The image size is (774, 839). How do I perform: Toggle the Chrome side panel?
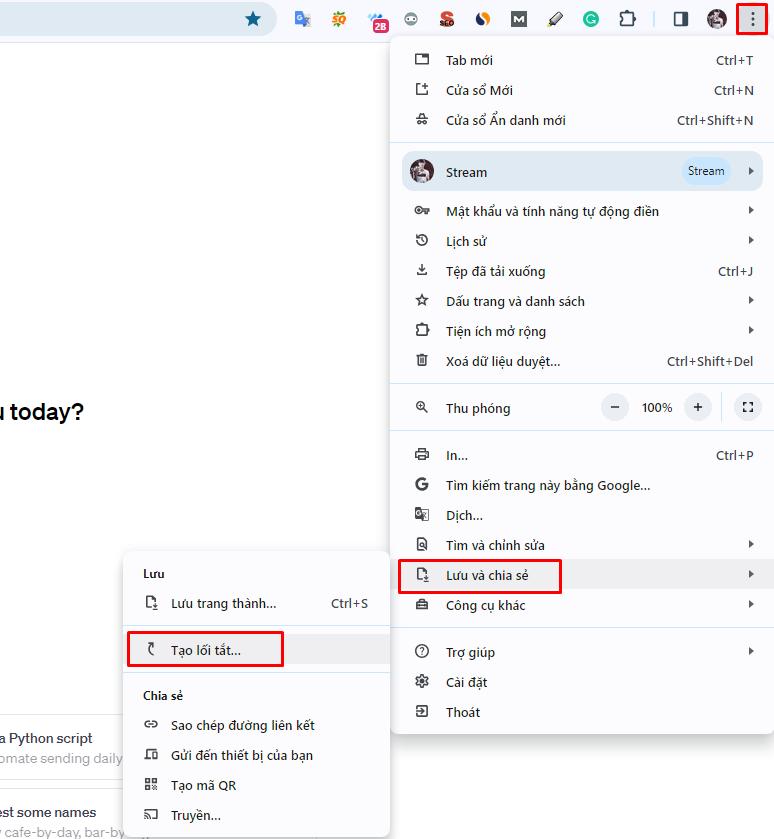(x=680, y=19)
